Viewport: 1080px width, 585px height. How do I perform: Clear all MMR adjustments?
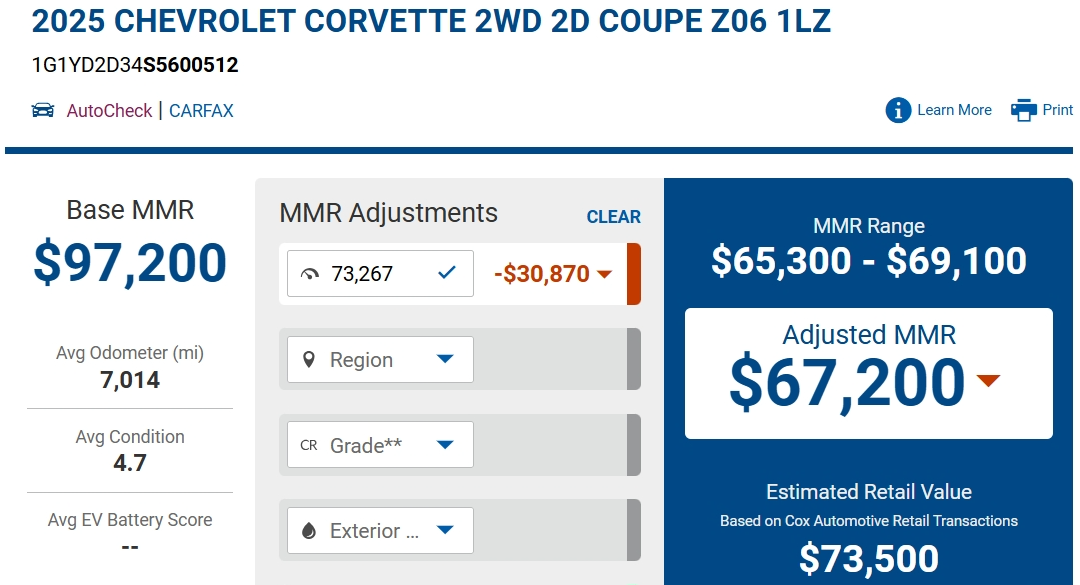click(x=614, y=217)
